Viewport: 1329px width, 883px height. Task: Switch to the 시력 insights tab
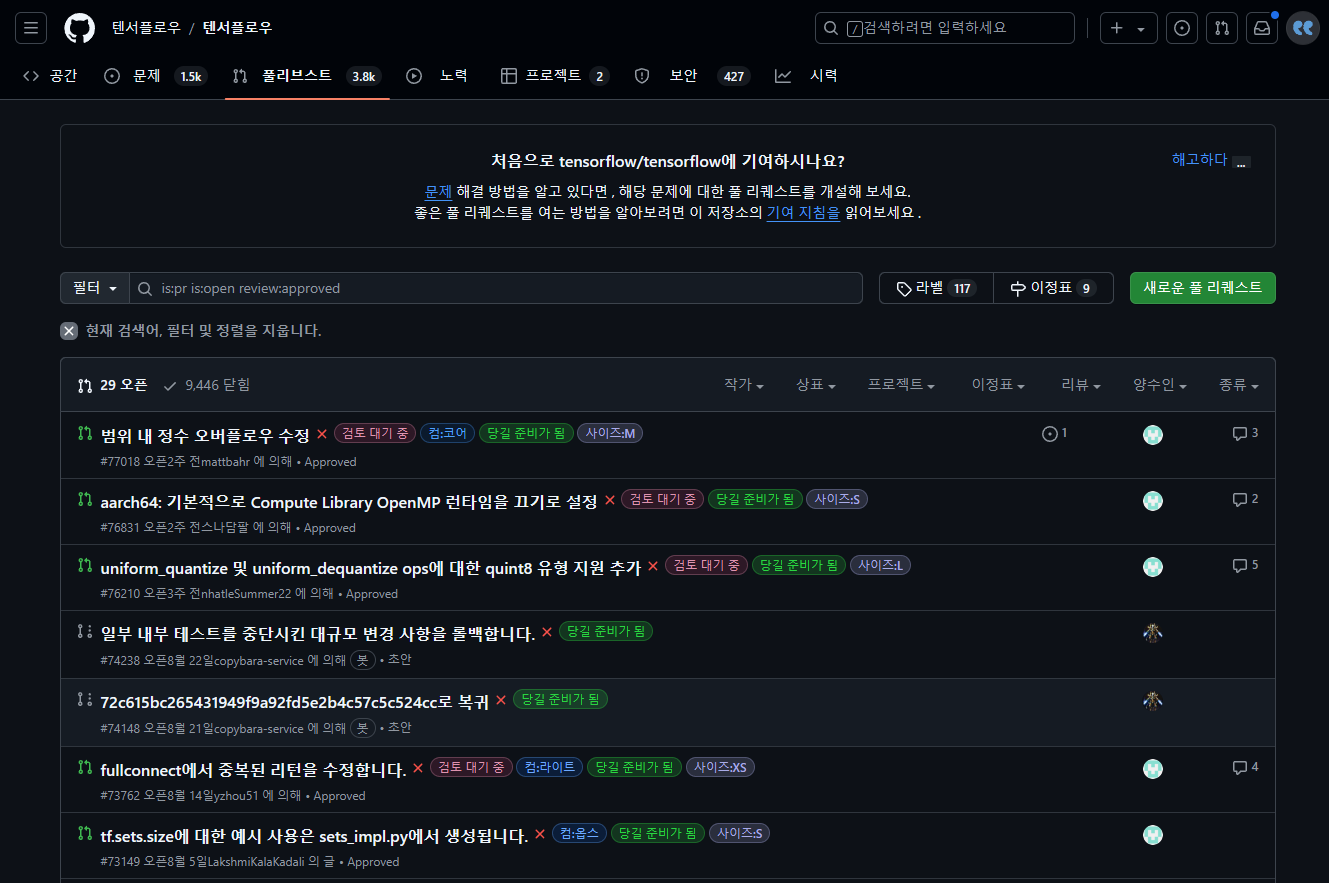[806, 76]
